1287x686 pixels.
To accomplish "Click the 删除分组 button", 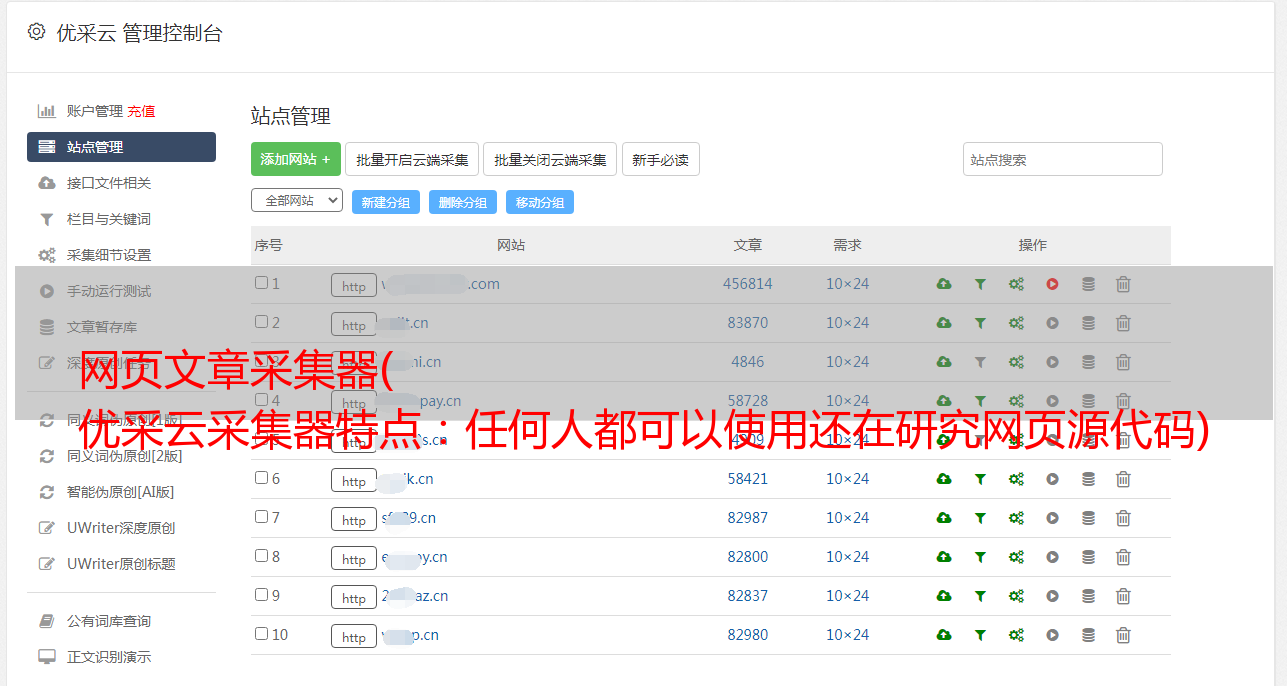I will click(x=463, y=202).
